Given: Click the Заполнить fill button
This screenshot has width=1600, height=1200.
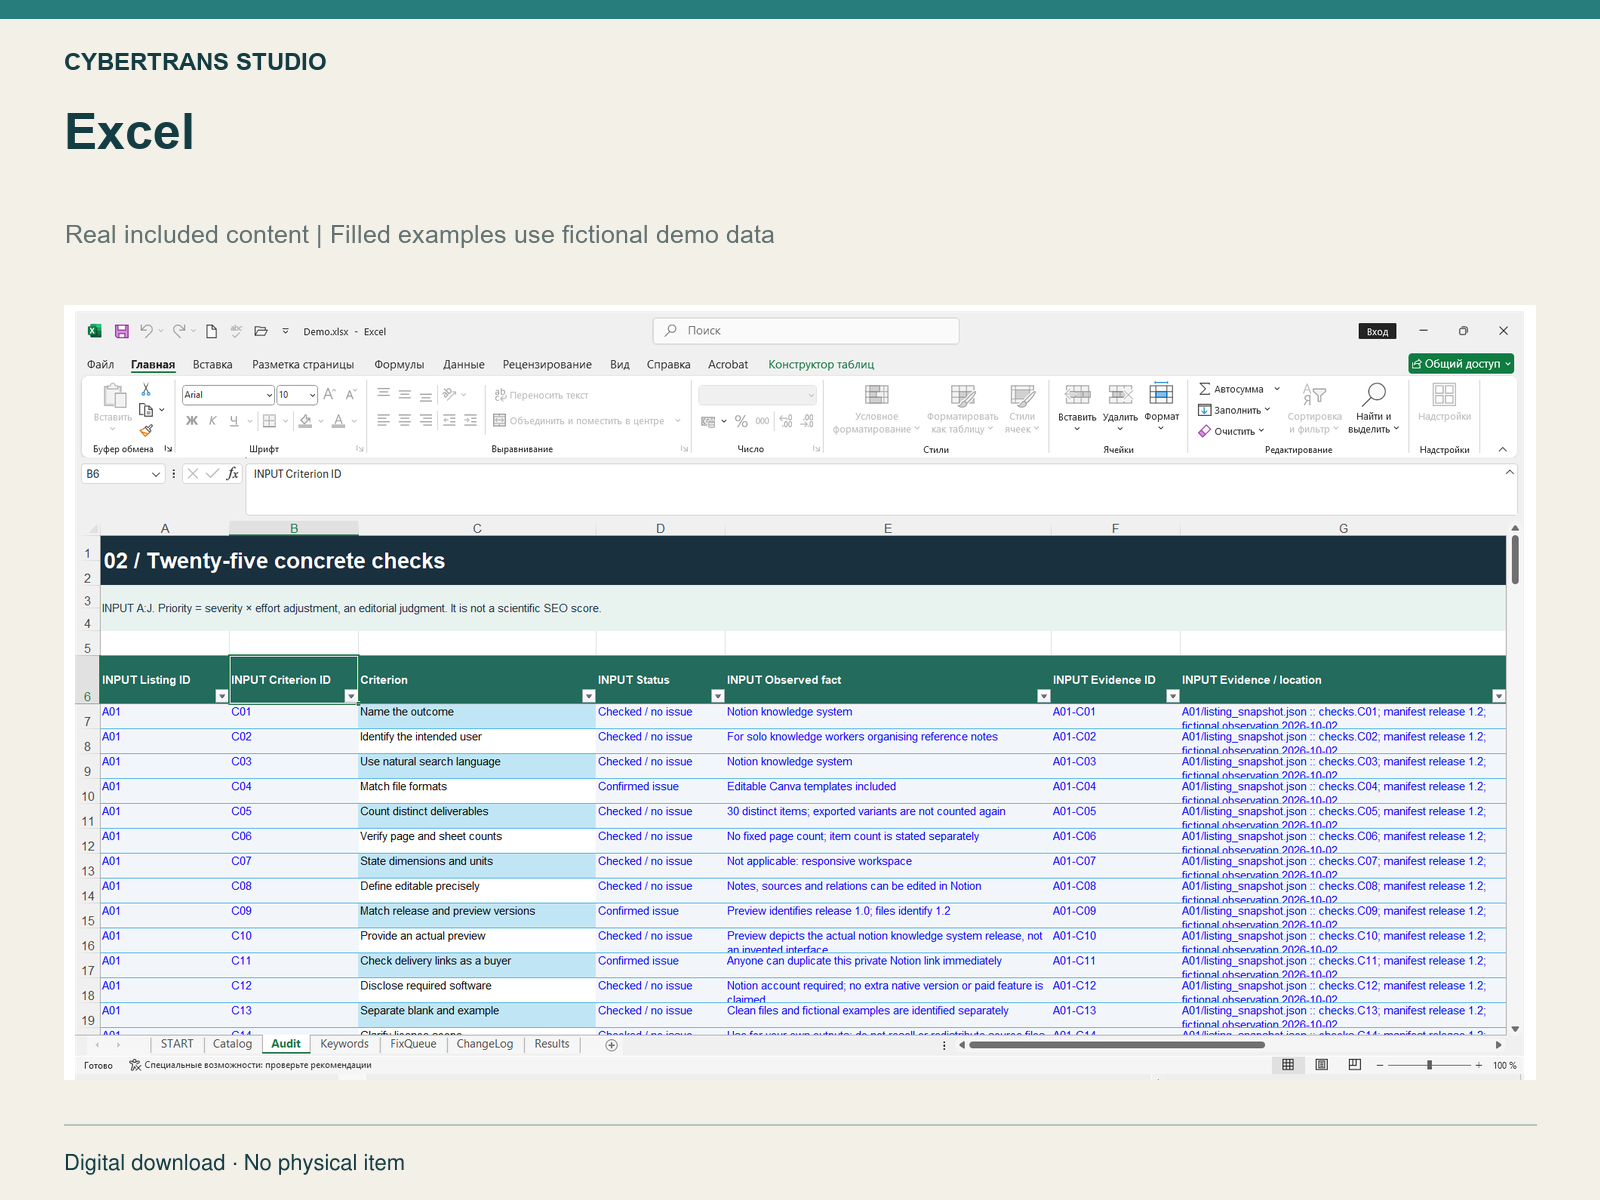Looking at the screenshot, I should click(1234, 410).
